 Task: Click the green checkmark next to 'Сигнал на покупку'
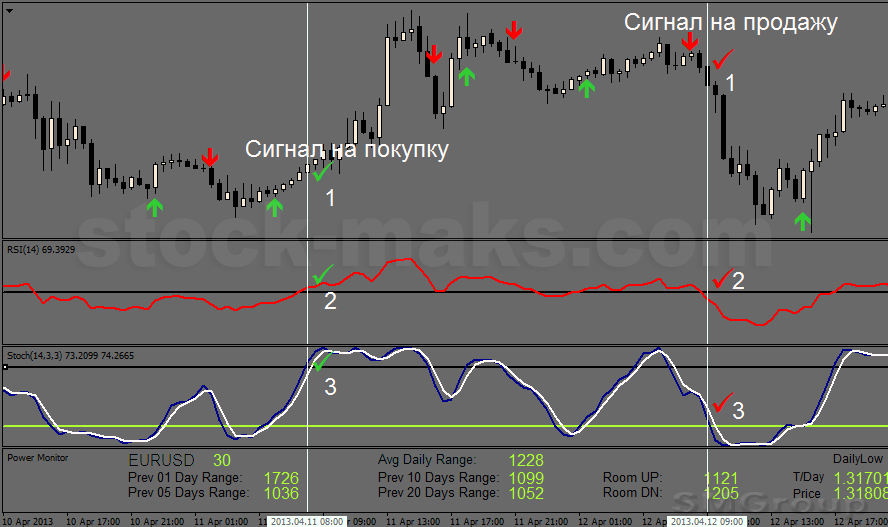[321, 171]
